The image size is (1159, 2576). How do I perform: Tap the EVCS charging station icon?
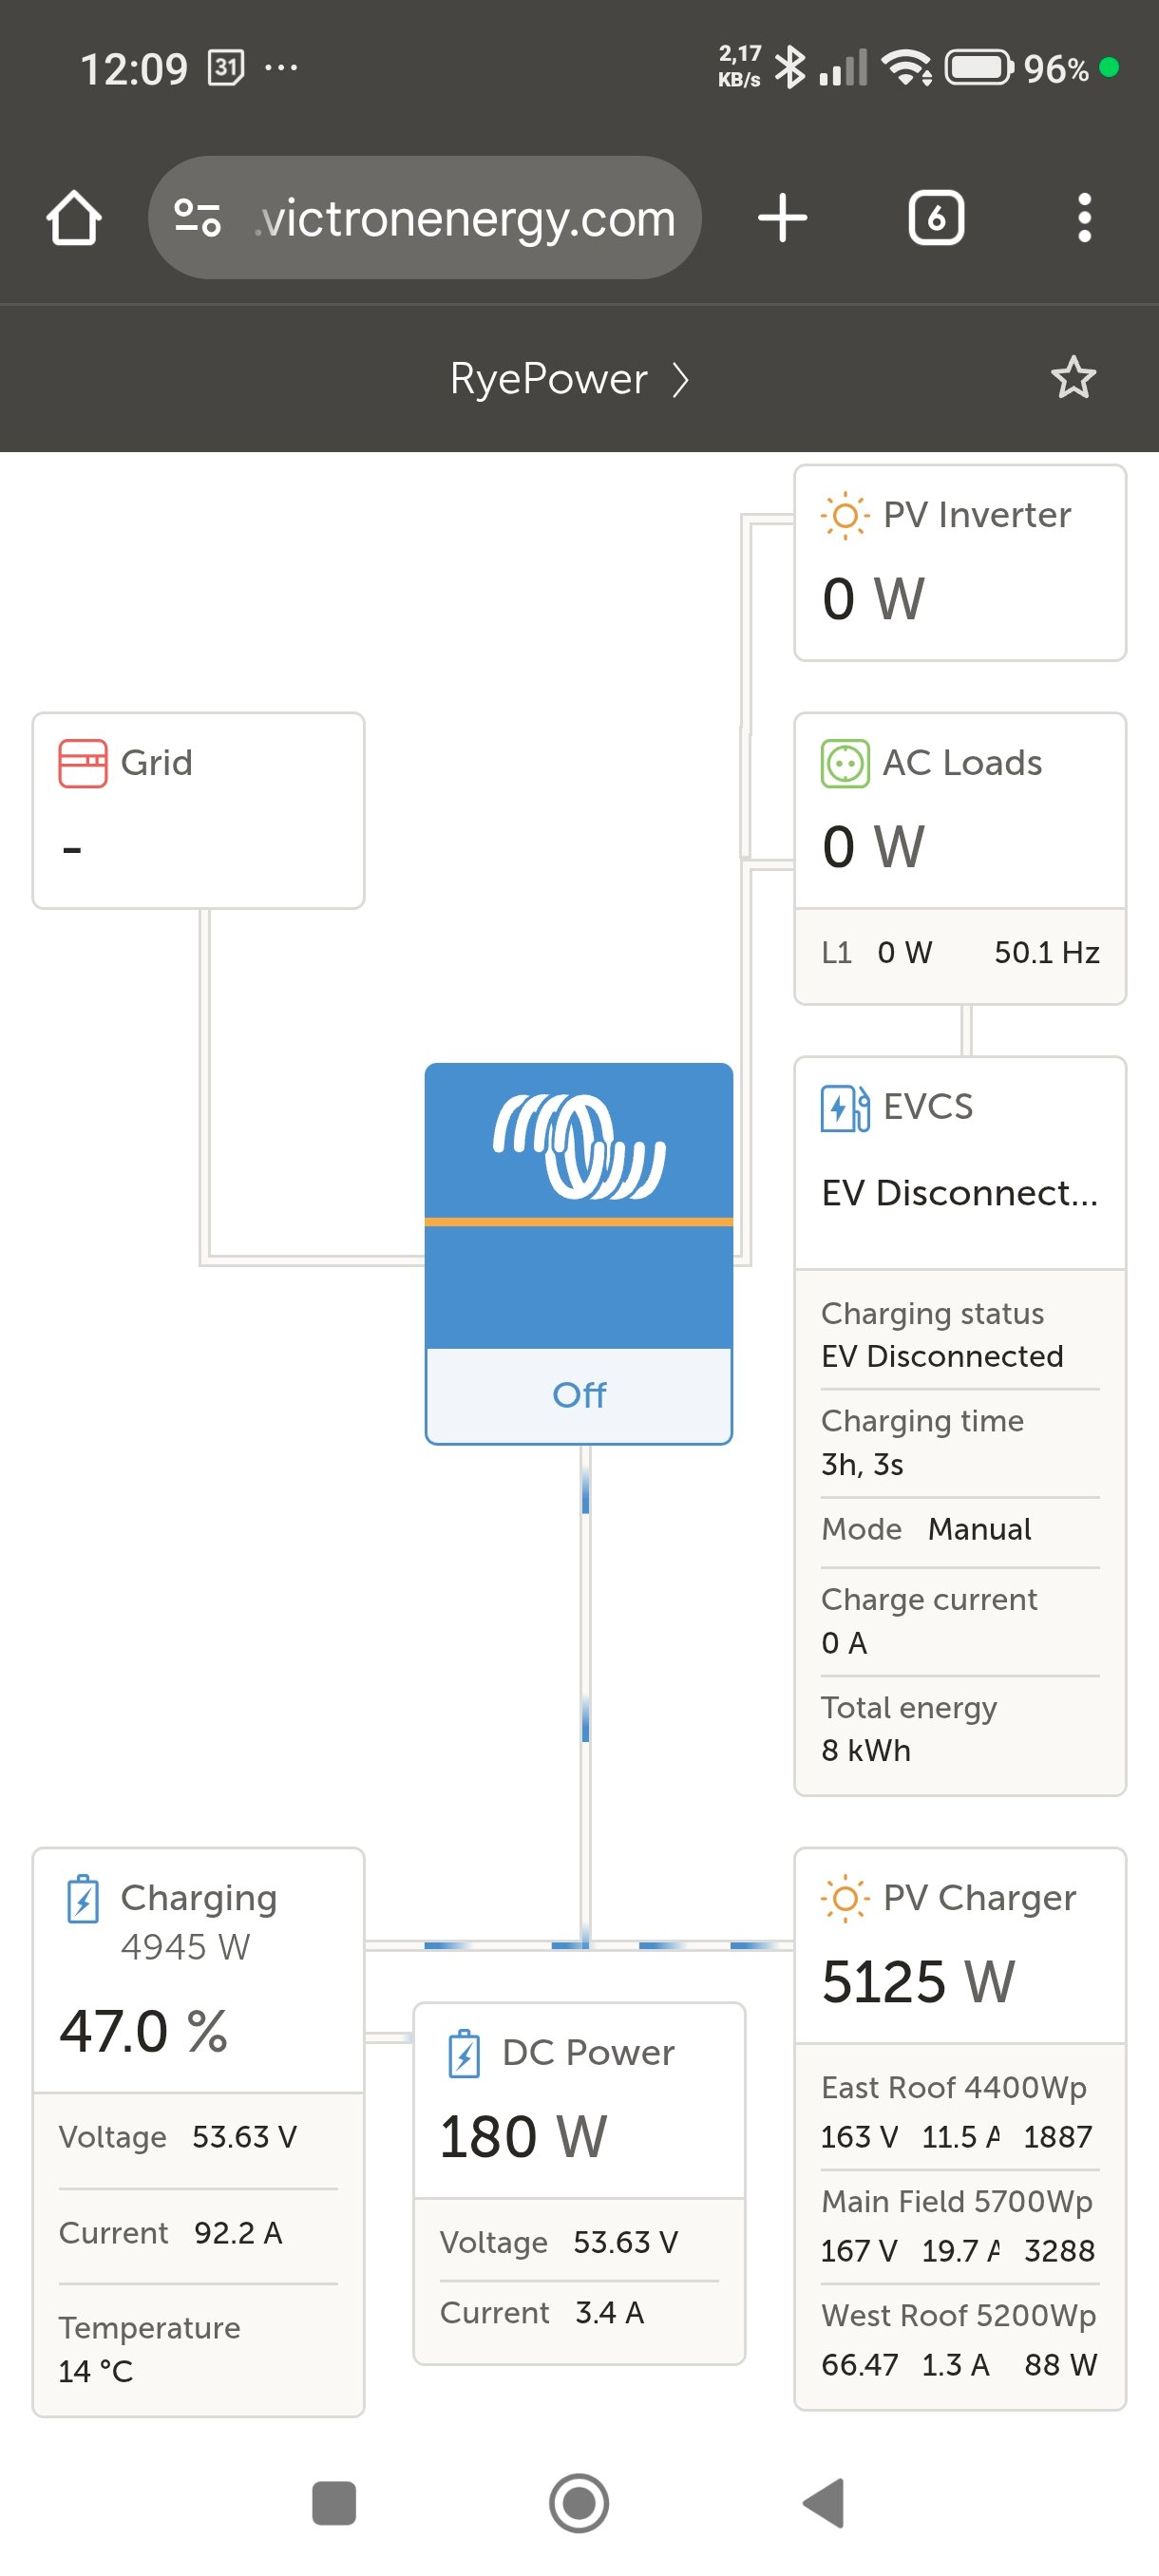[x=845, y=1107]
